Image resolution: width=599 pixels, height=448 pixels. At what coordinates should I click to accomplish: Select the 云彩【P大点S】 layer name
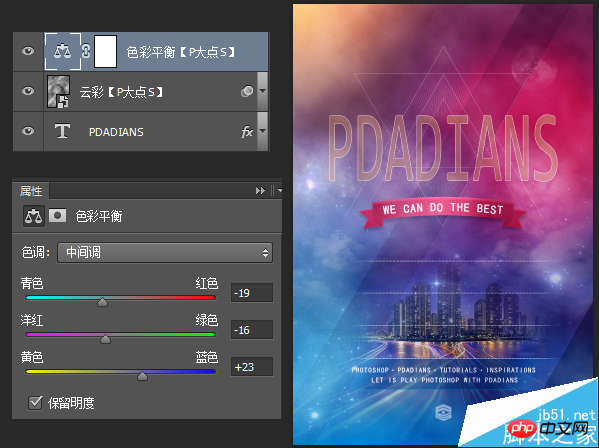click(121, 92)
